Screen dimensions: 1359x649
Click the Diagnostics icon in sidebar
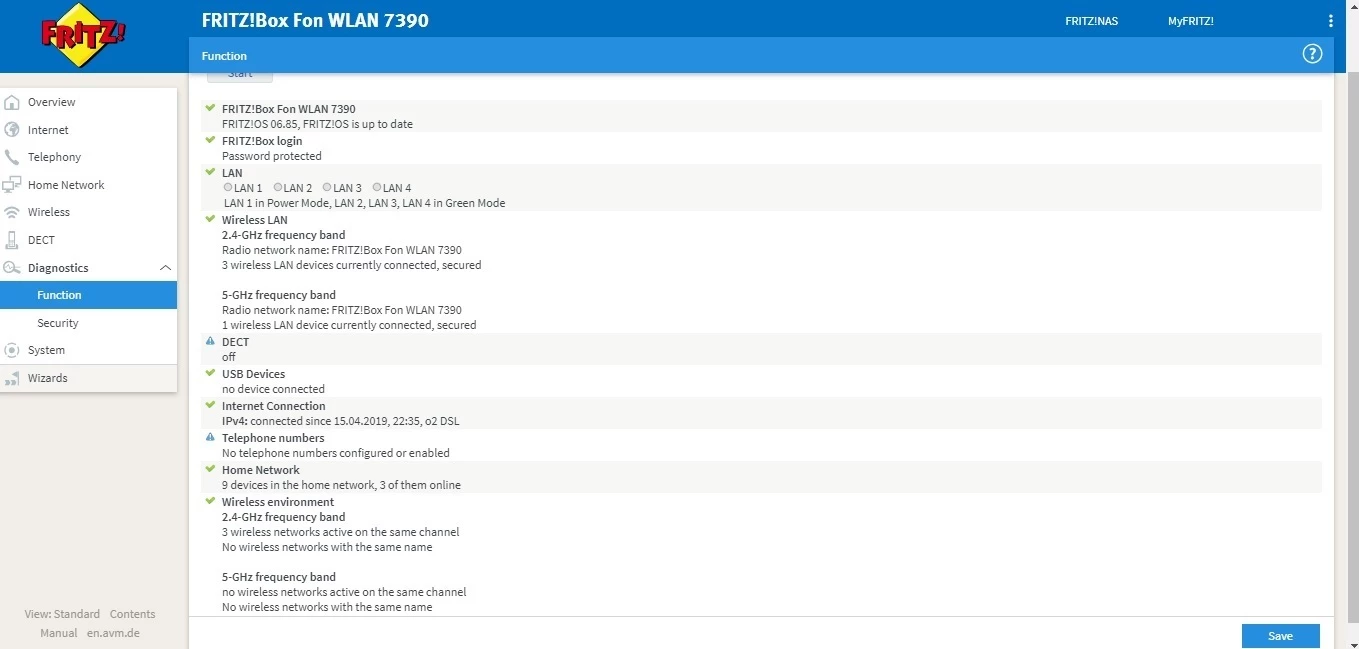click(x=12, y=268)
